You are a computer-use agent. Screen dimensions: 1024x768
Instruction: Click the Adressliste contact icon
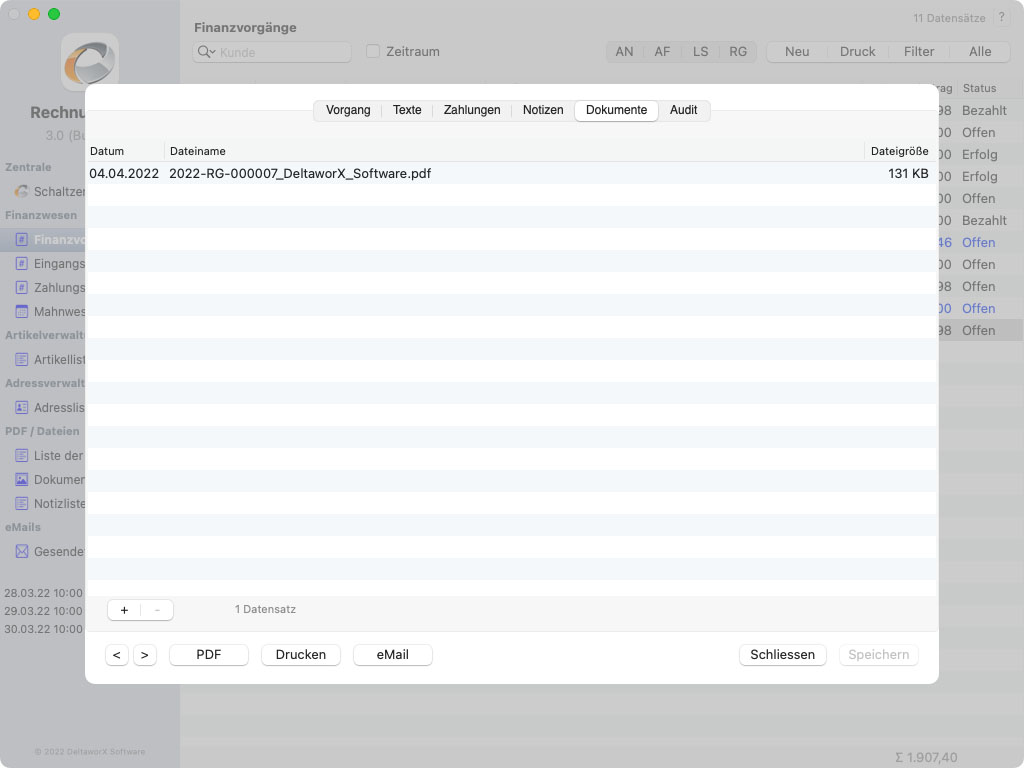pyautogui.click(x=22, y=408)
